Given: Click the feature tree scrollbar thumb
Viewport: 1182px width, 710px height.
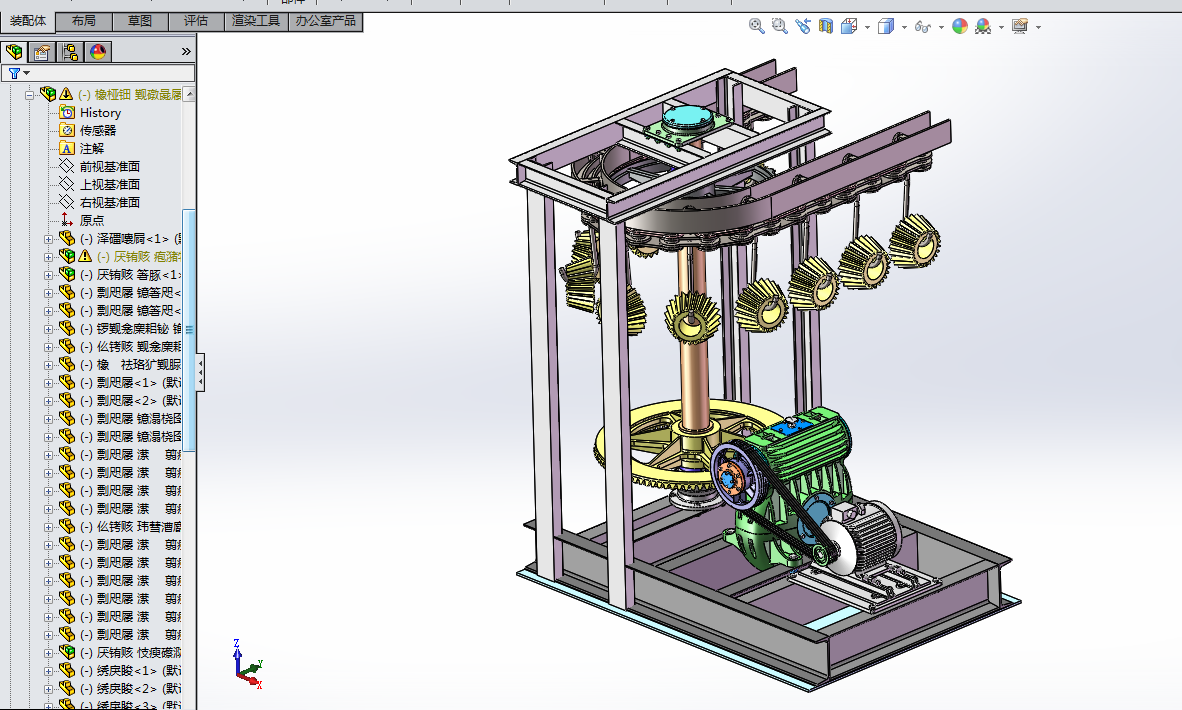Looking at the screenshot, I should coord(189,330).
